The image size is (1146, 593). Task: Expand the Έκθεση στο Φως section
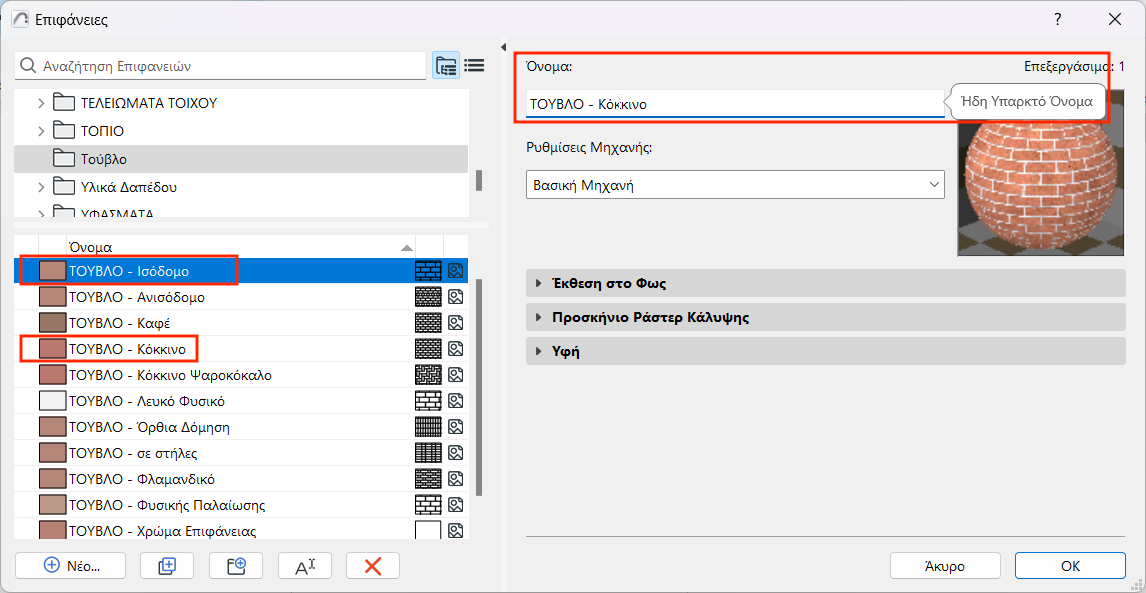(825, 283)
